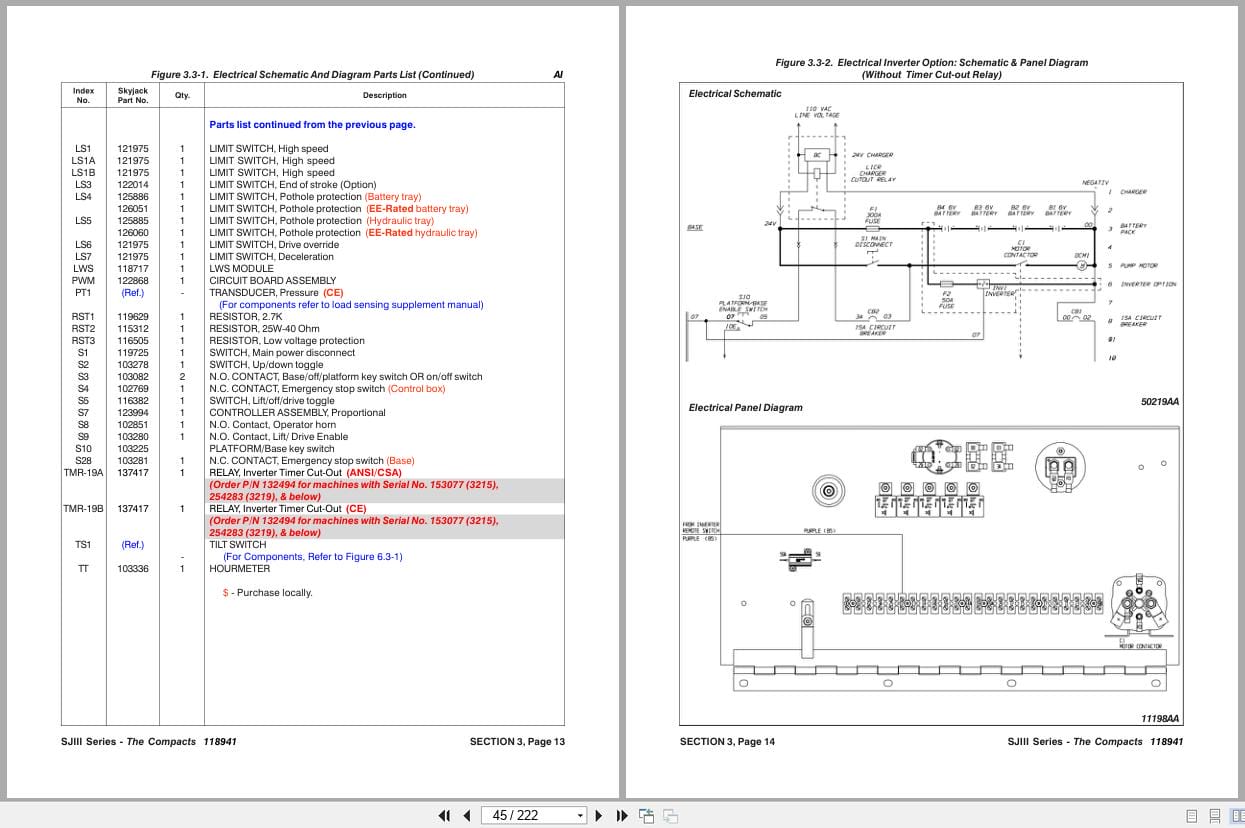The image size is (1245, 828).
Task: Jump to the first page using the leftmost arrow icon
Action: click(x=445, y=815)
